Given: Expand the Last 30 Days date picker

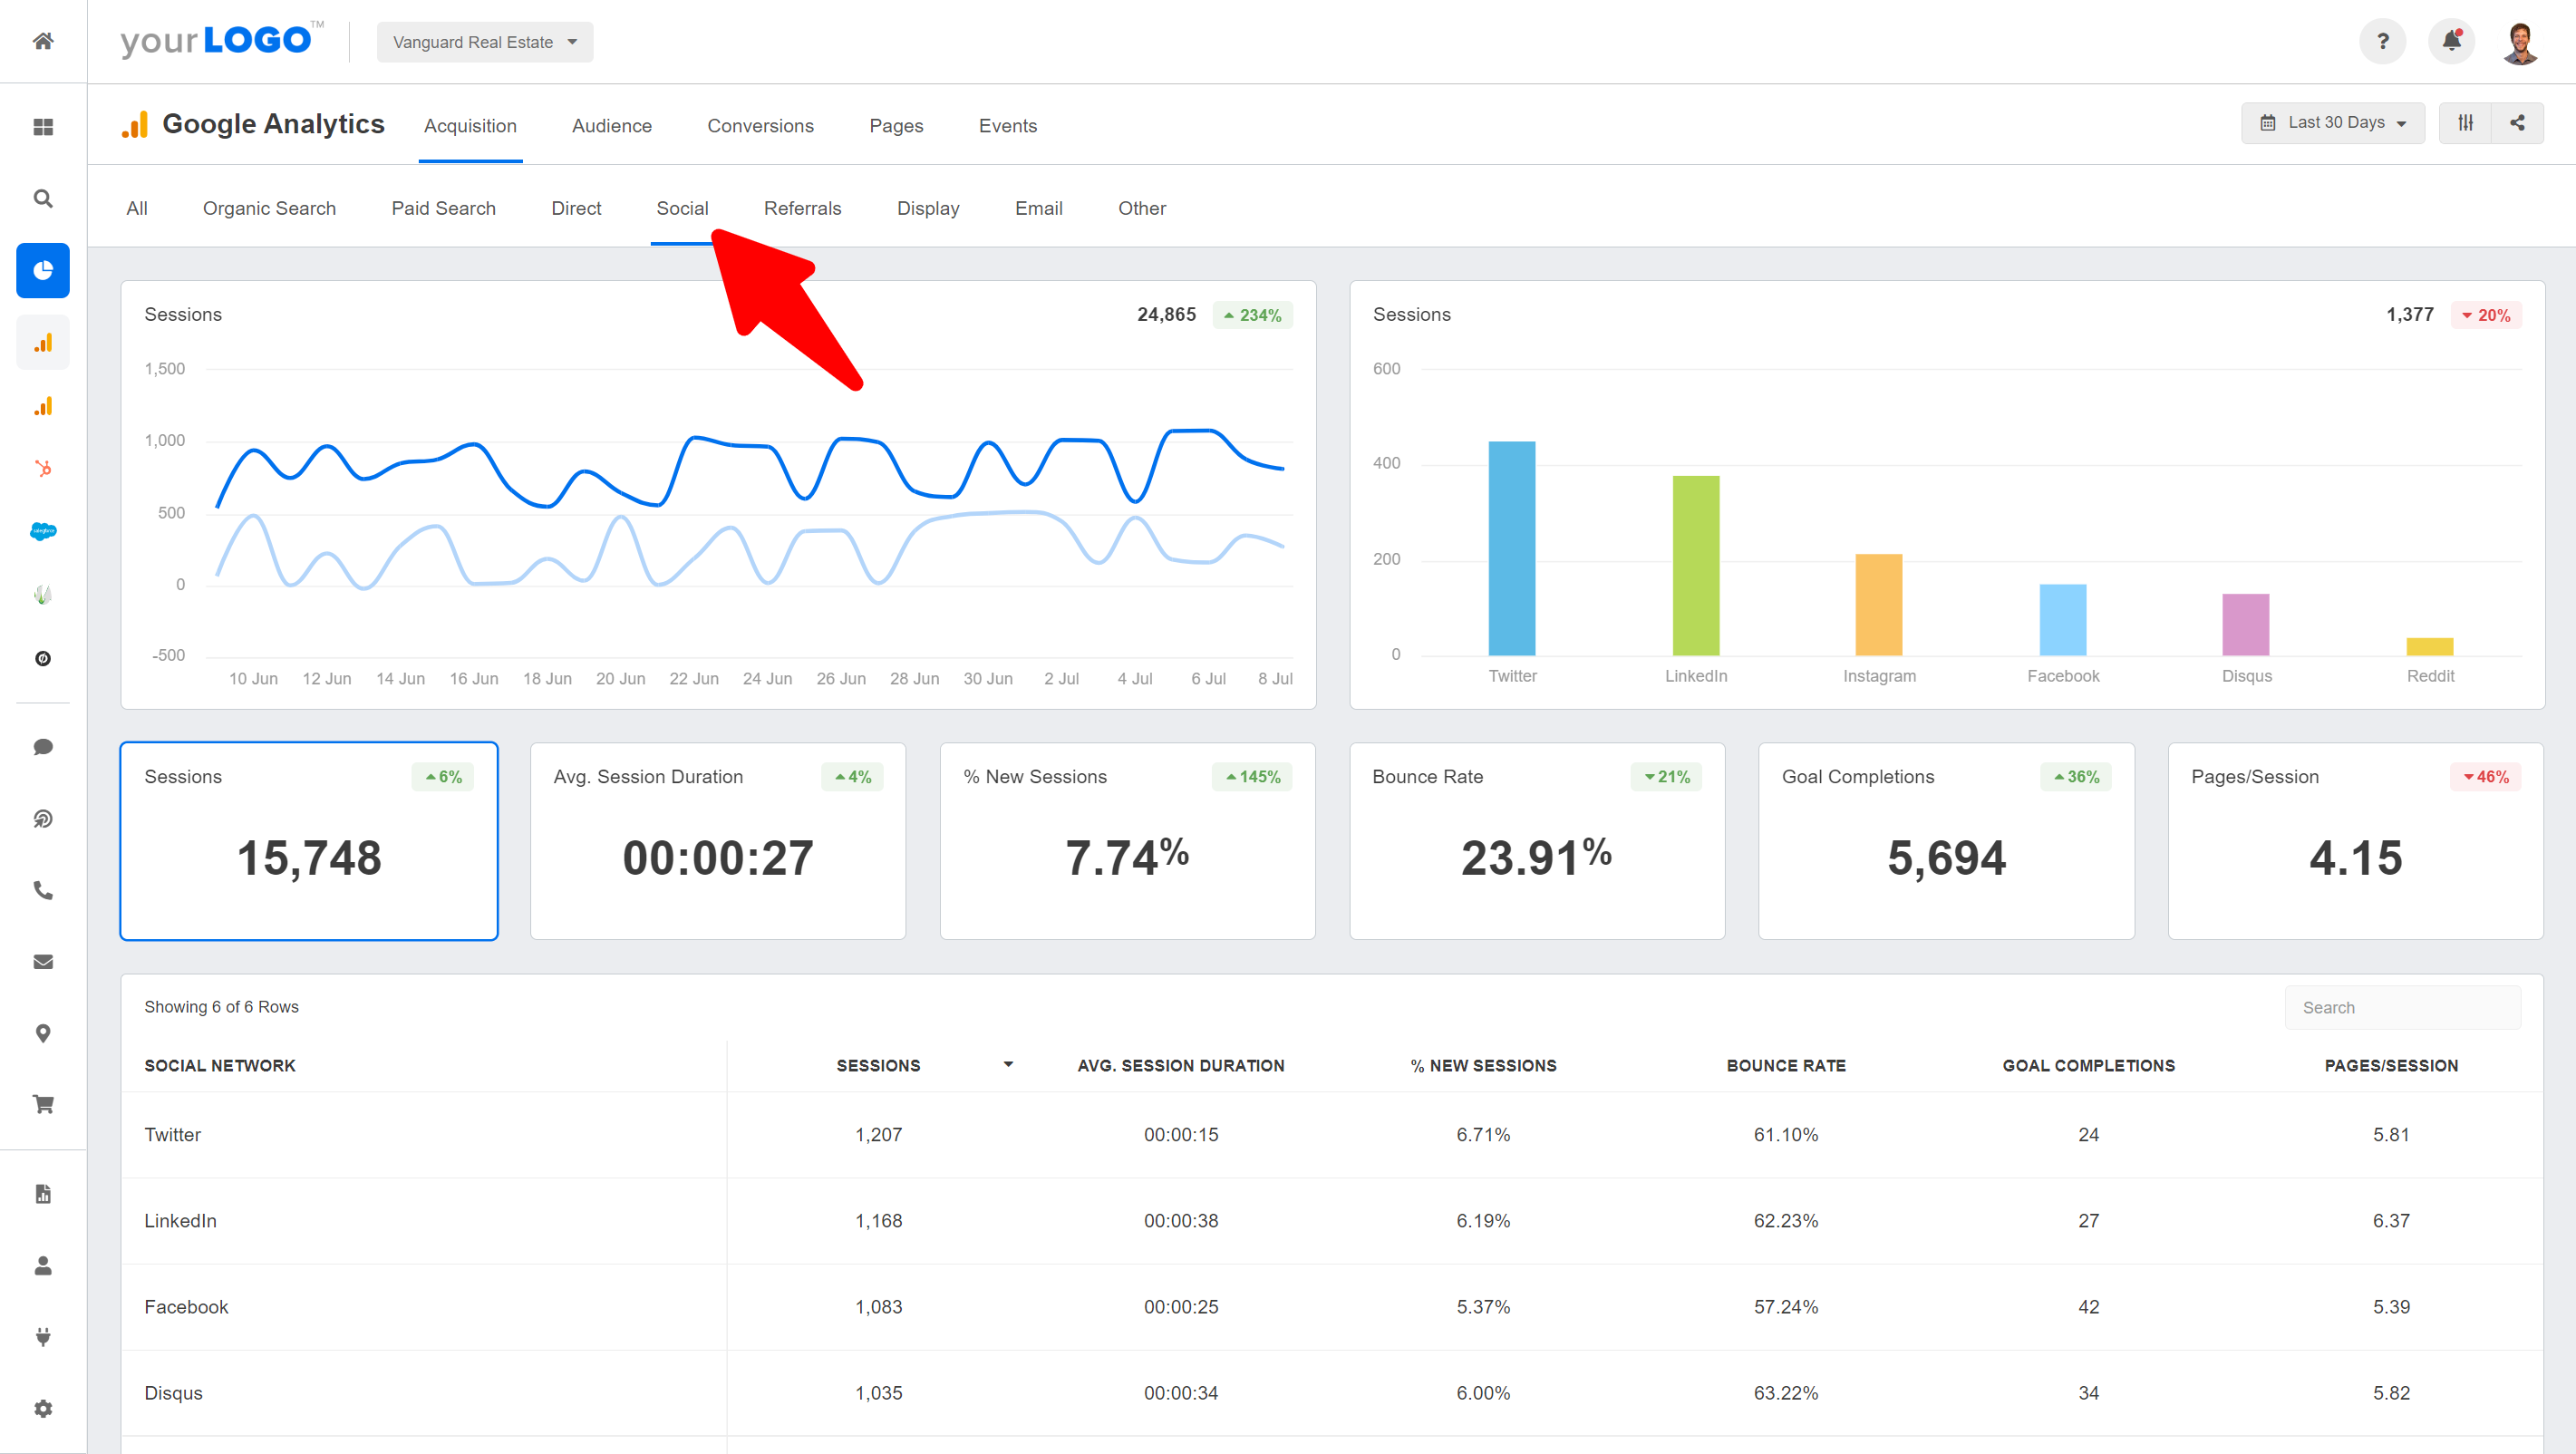Looking at the screenshot, I should pyautogui.click(x=2333, y=123).
